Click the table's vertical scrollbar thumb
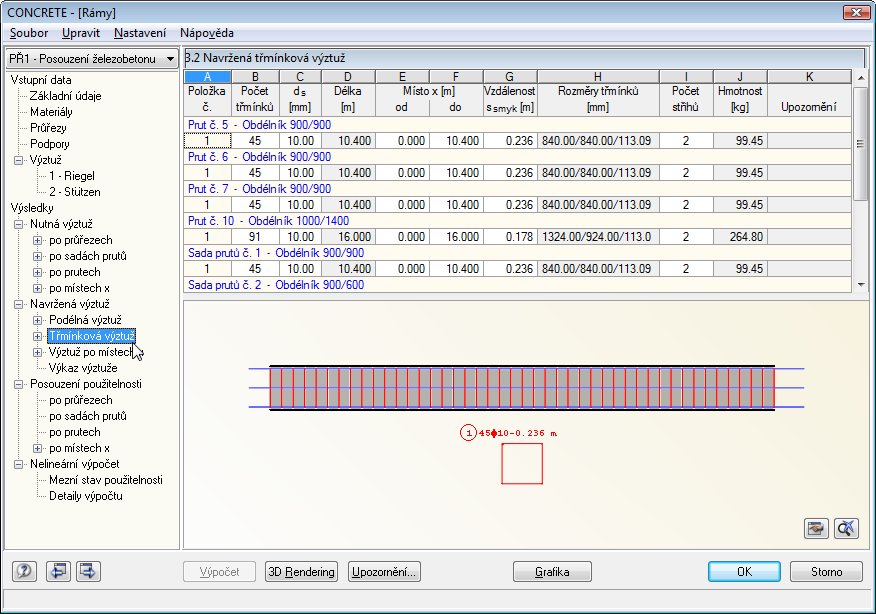The height and width of the screenshot is (614, 876). point(860,142)
